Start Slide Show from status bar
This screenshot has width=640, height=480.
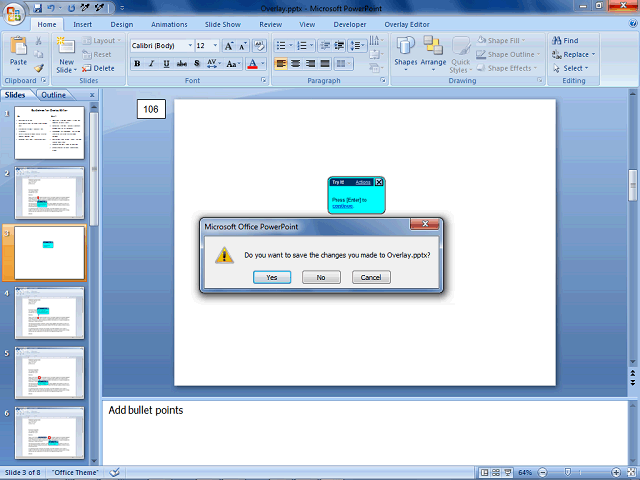pyautogui.click(x=507, y=472)
